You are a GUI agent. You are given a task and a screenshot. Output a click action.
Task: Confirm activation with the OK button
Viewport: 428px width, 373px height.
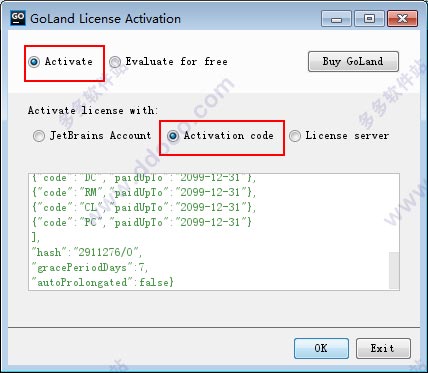[x=321, y=348]
